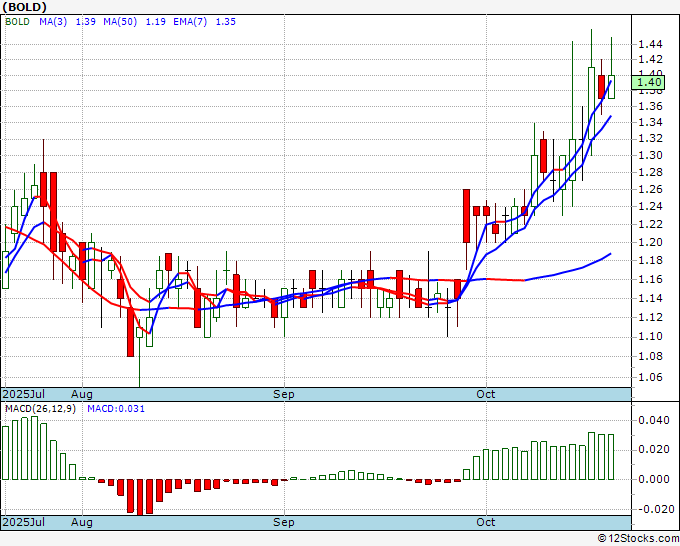Click the current price tag 1.40
Image resolution: width=680 pixels, height=546 pixels.
click(648, 82)
